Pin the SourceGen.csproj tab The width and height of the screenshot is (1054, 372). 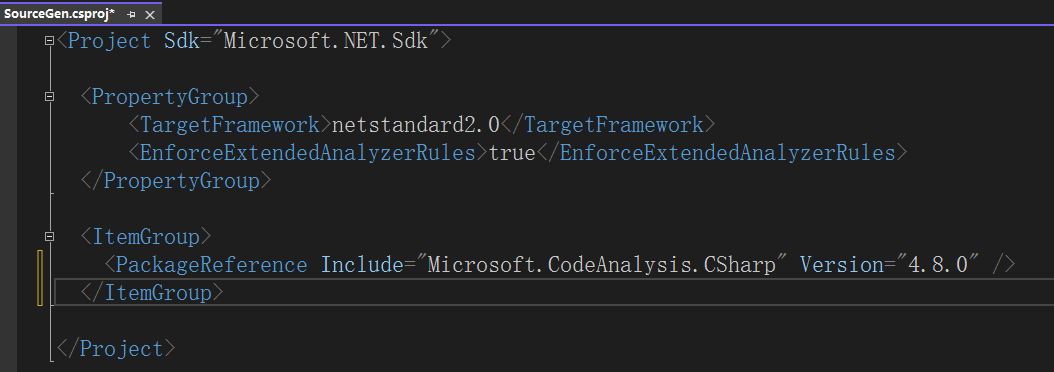(x=132, y=14)
